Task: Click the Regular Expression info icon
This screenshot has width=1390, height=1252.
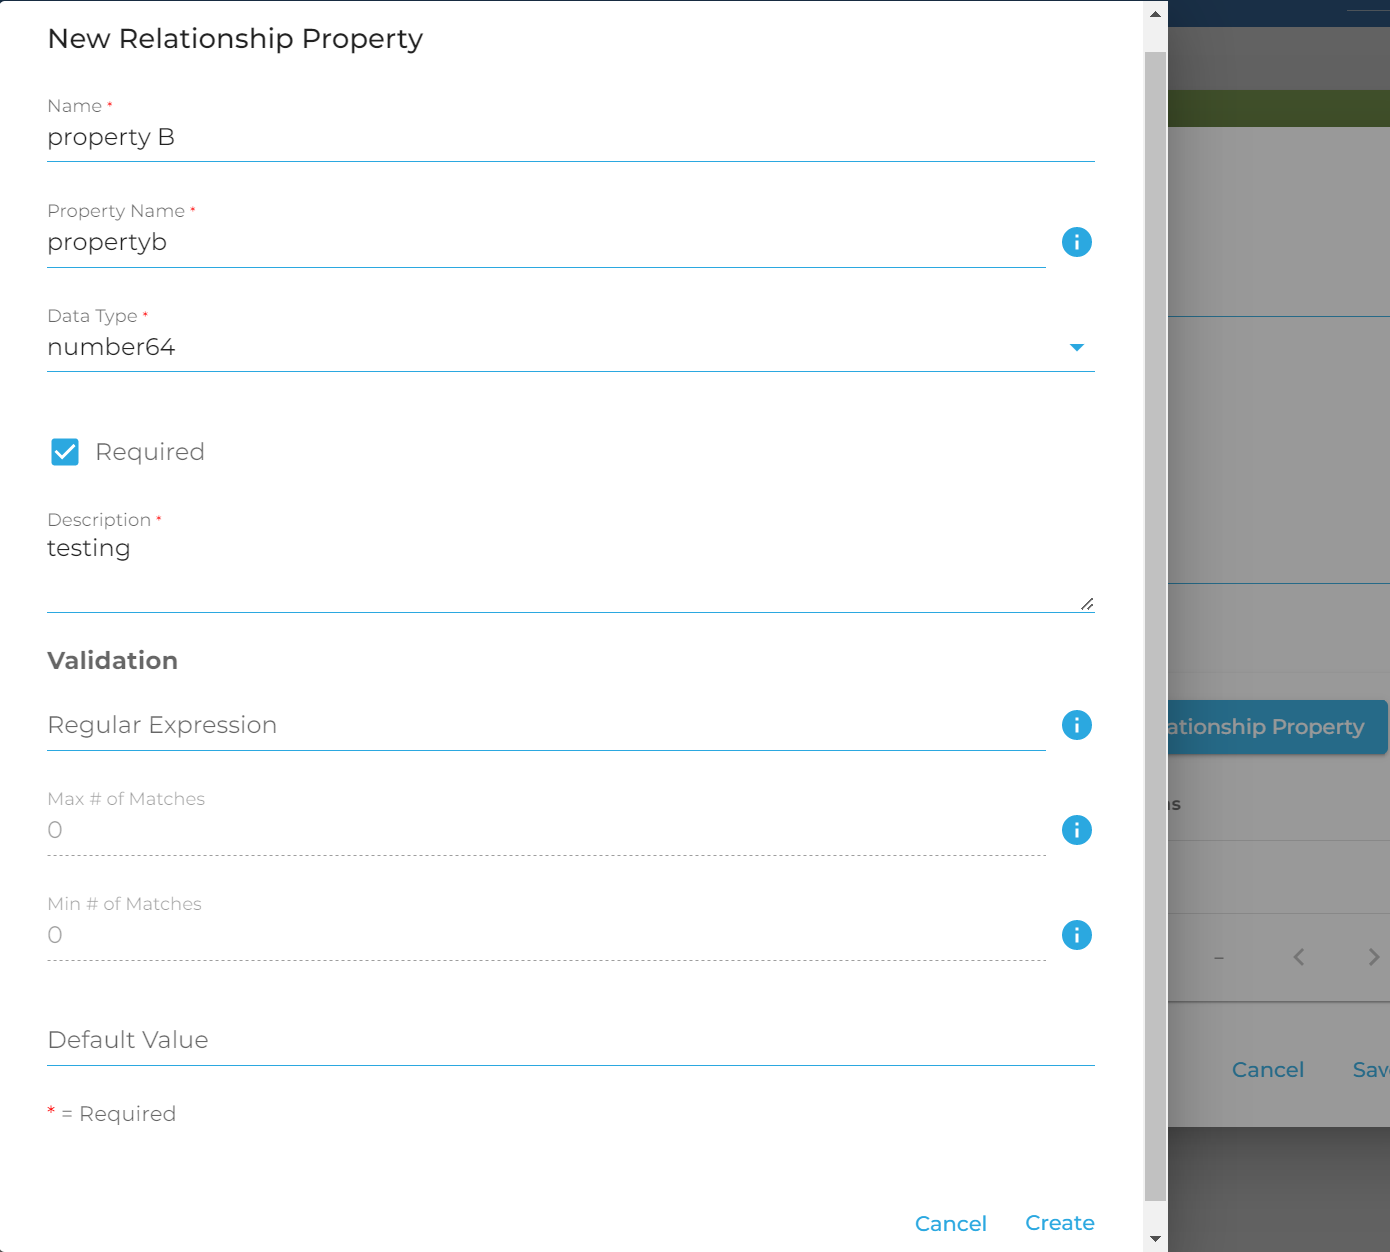Action: coord(1076,725)
